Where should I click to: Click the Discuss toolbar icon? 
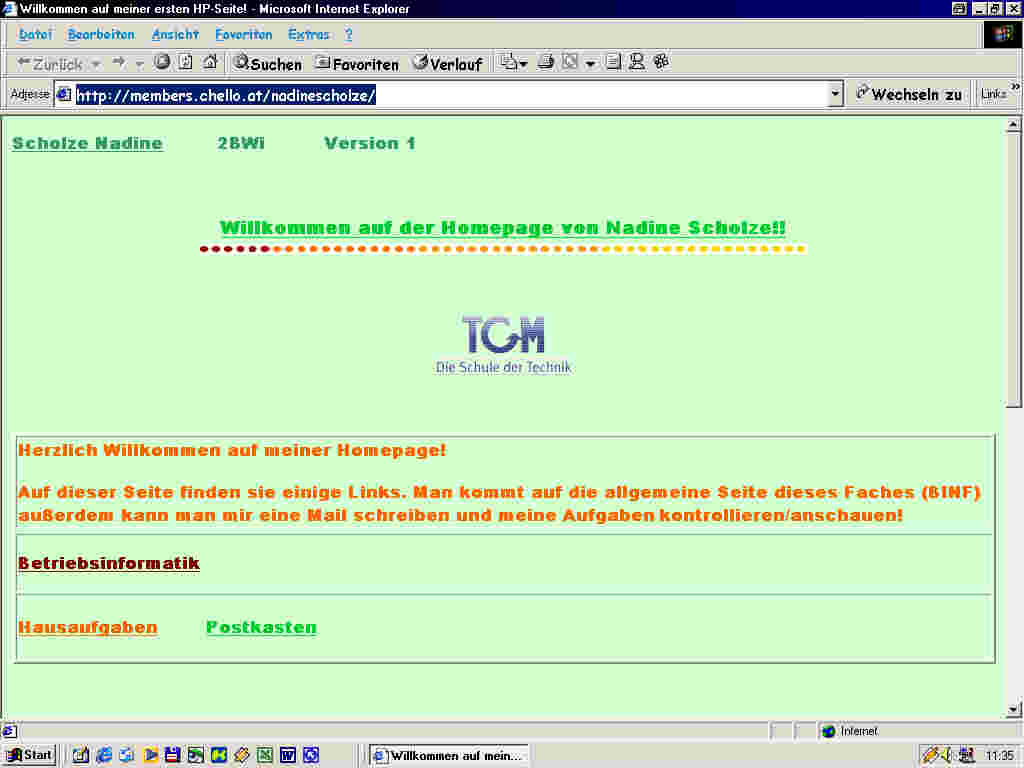tap(613, 62)
